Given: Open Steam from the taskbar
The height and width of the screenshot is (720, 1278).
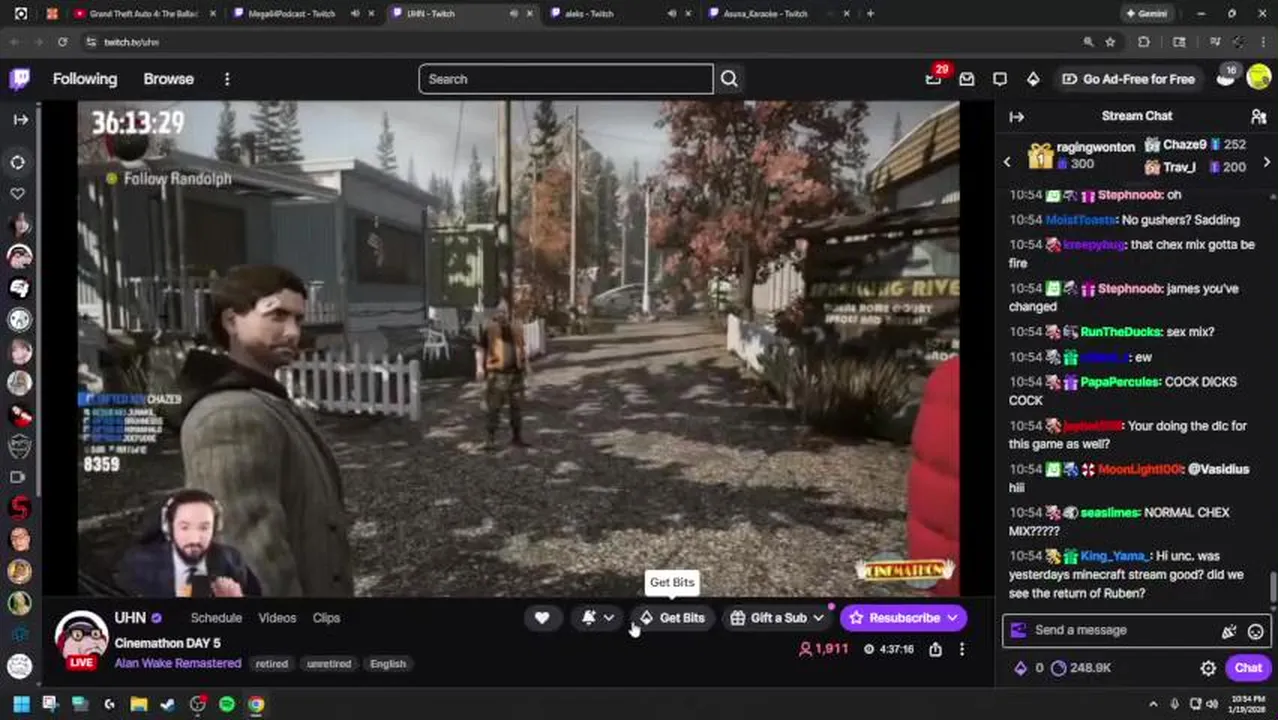Looking at the screenshot, I should click(x=168, y=704).
